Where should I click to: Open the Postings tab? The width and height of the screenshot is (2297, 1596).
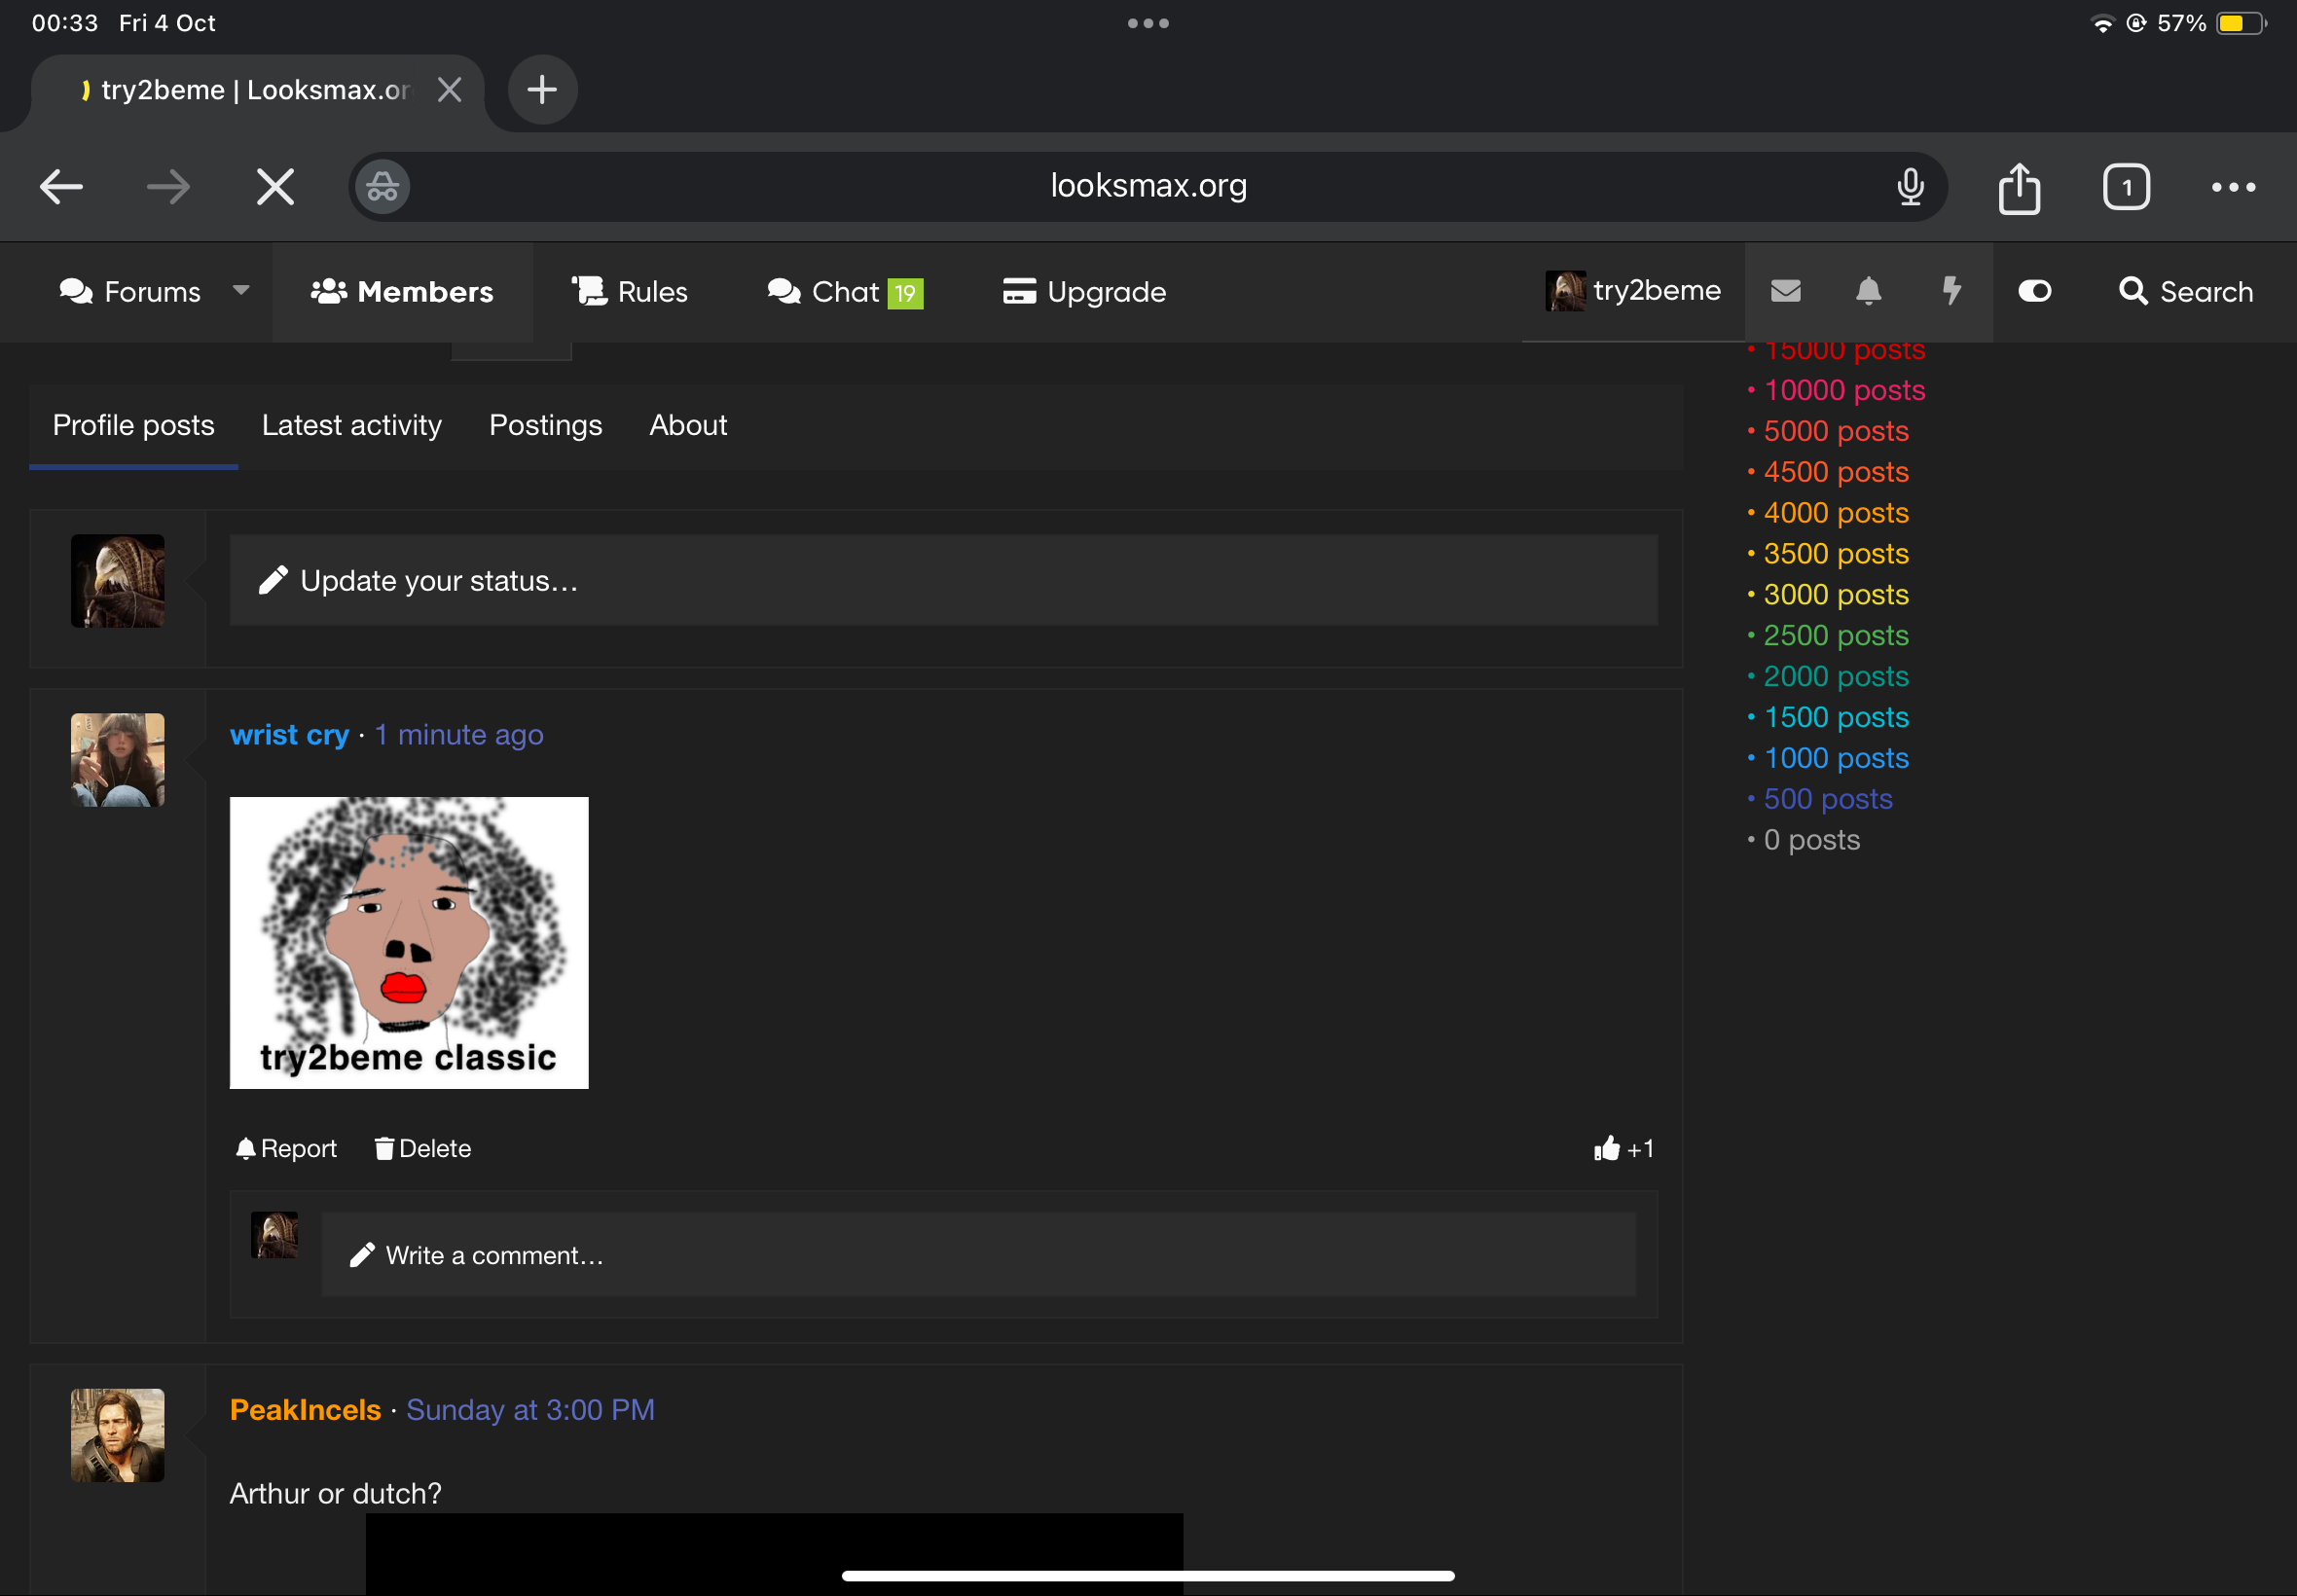point(545,425)
